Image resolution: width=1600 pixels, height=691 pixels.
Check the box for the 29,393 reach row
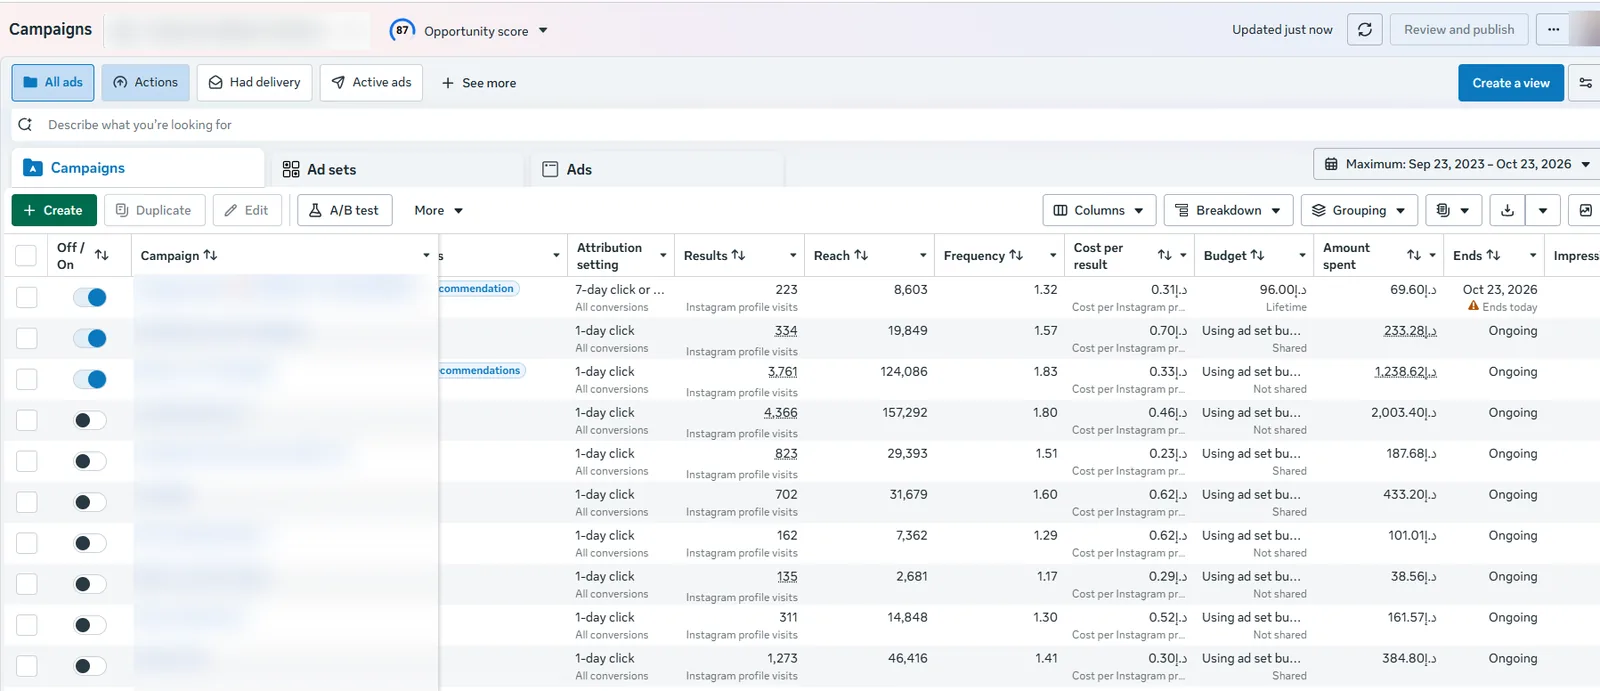27,461
